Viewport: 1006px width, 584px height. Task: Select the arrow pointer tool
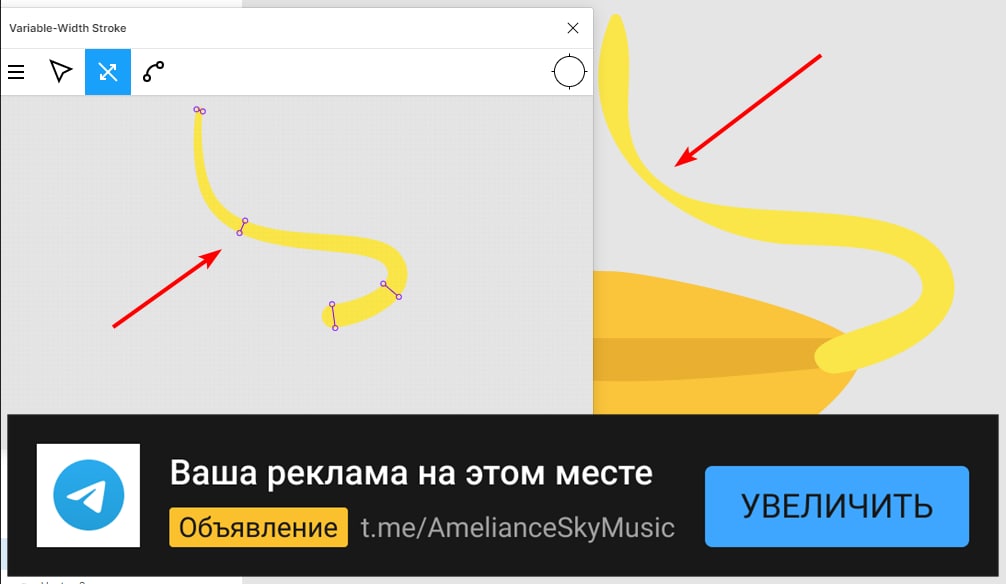(61, 71)
